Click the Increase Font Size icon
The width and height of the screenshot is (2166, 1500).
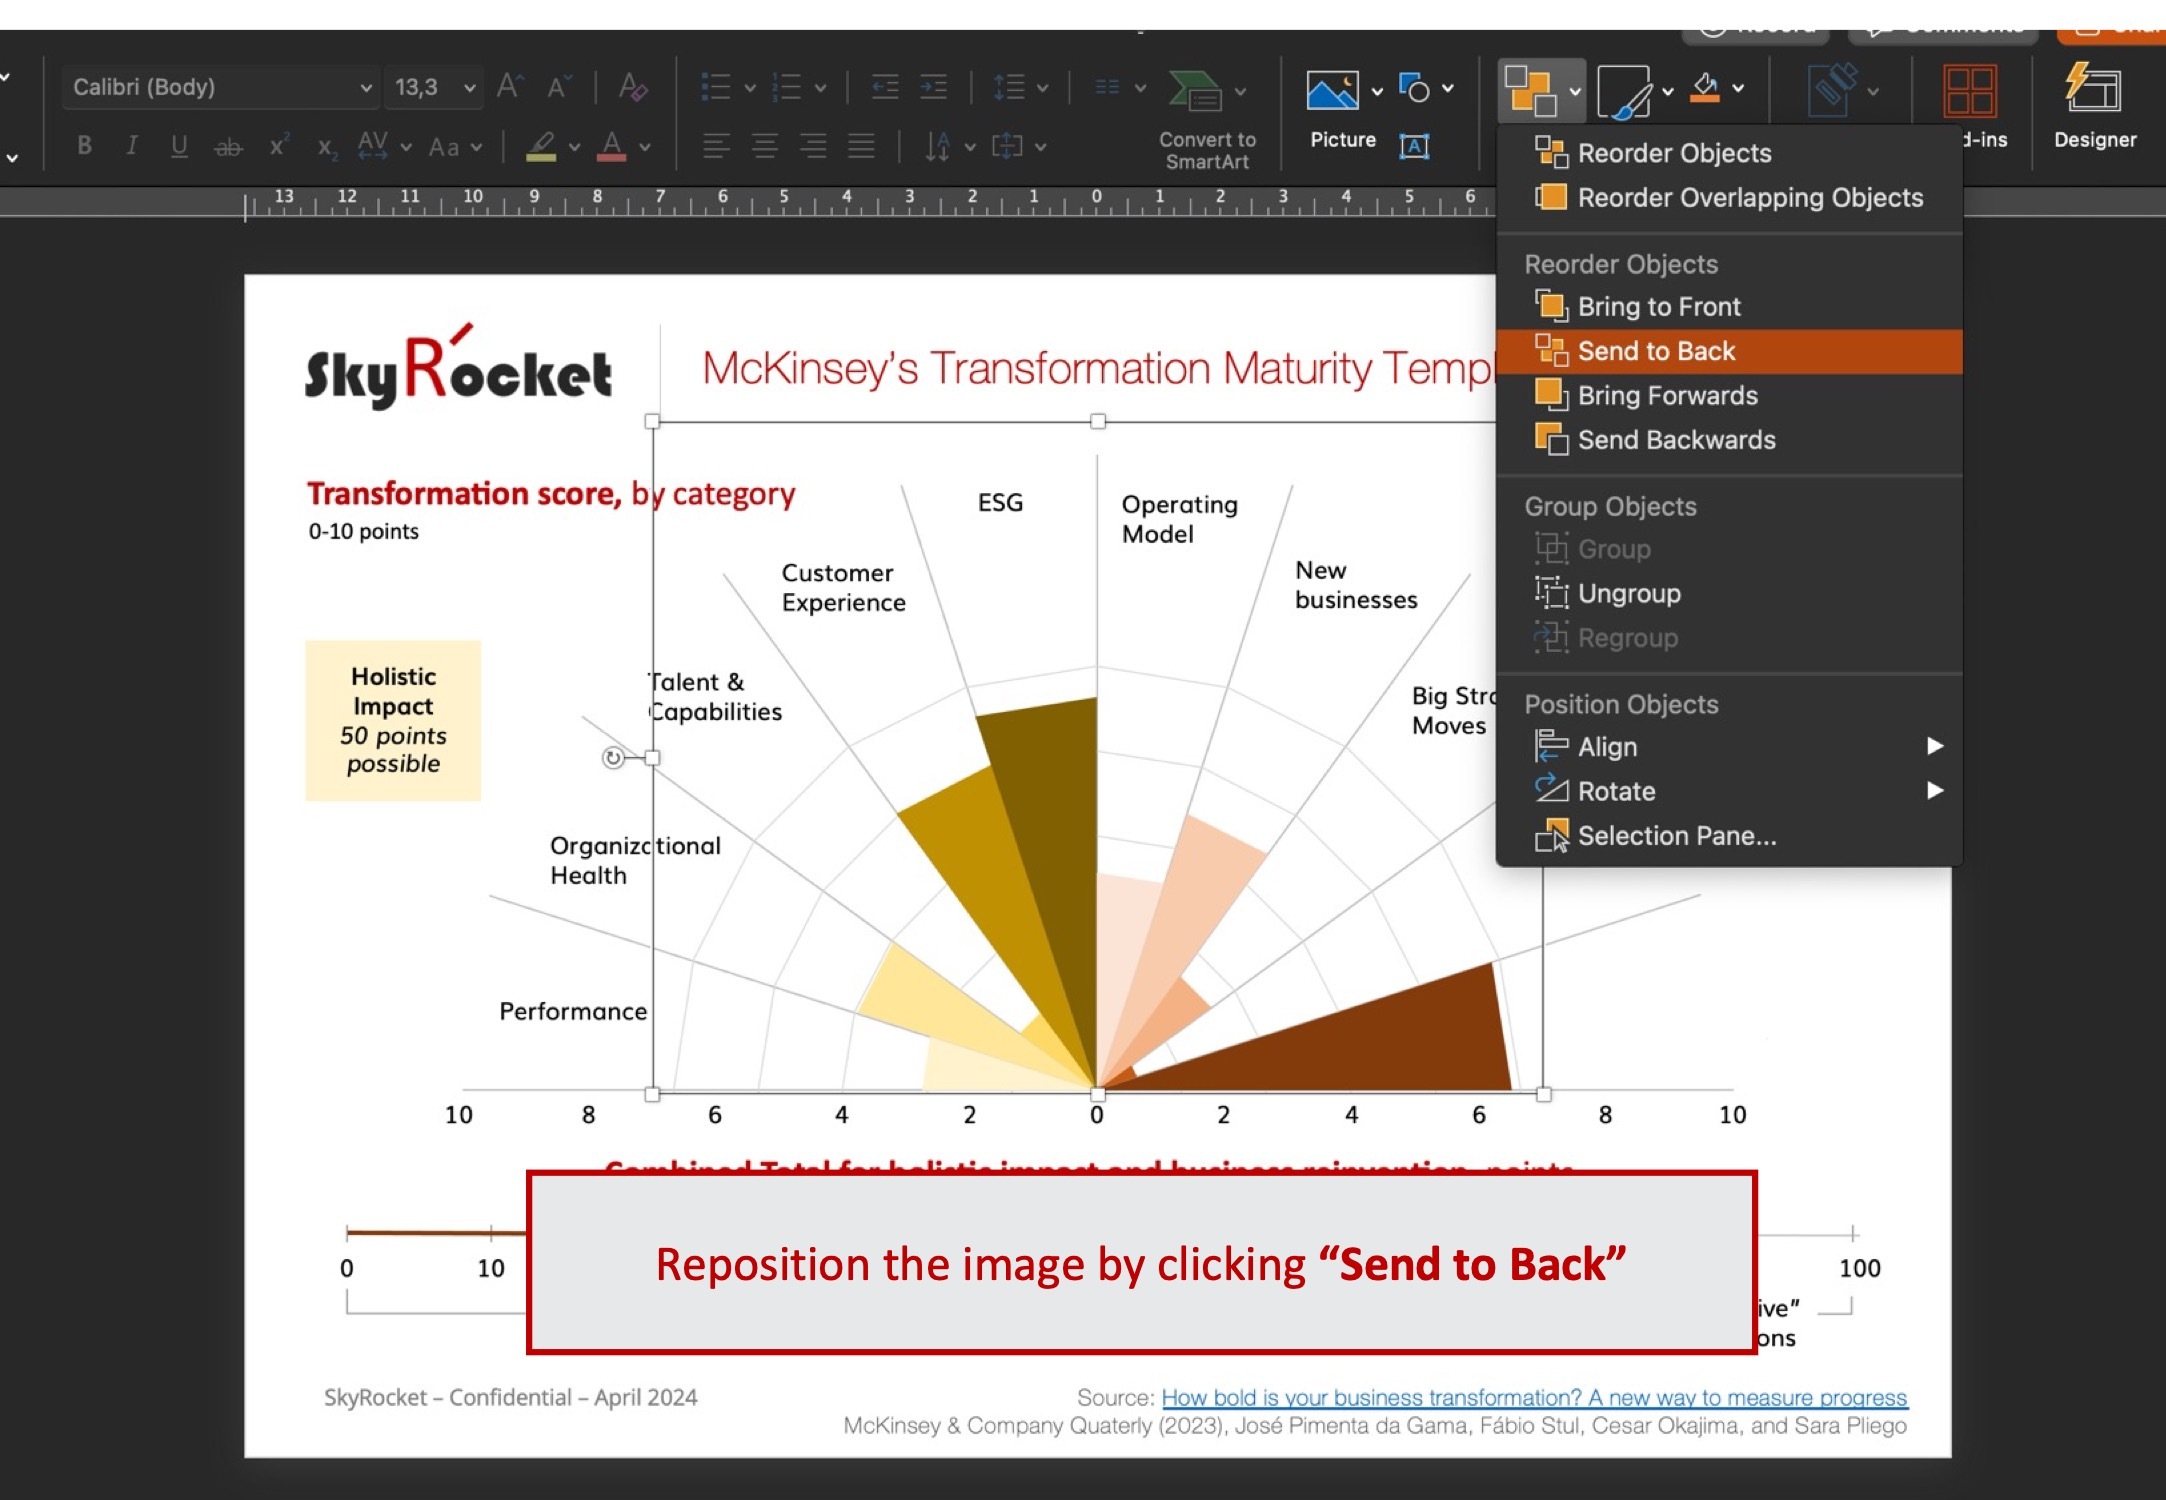click(x=510, y=87)
